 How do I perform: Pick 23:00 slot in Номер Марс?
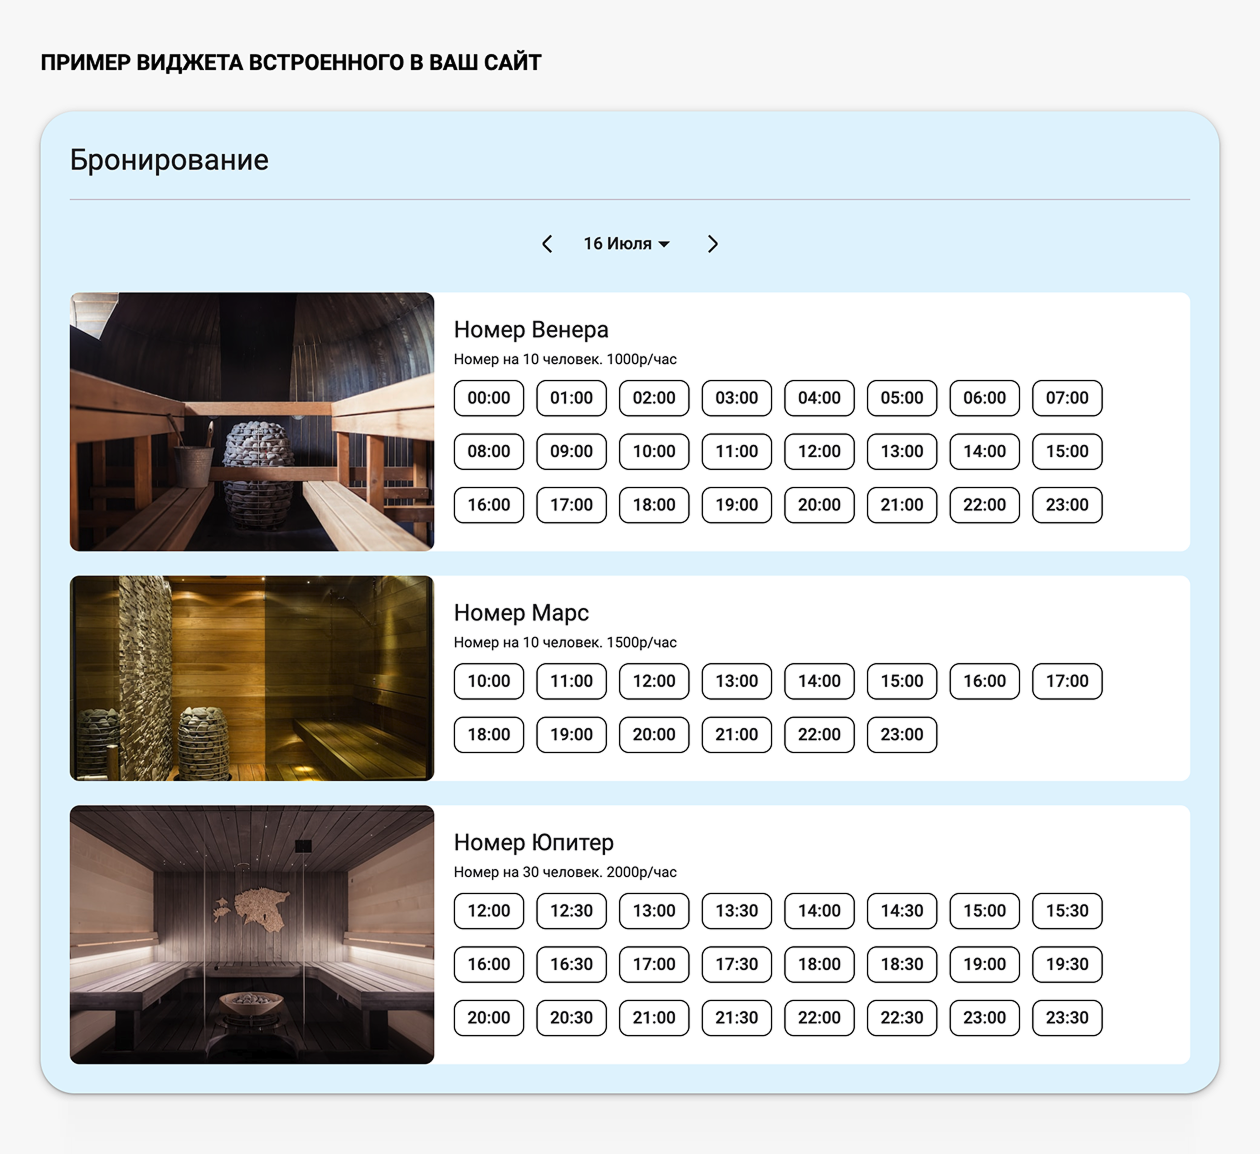click(902, 735)
